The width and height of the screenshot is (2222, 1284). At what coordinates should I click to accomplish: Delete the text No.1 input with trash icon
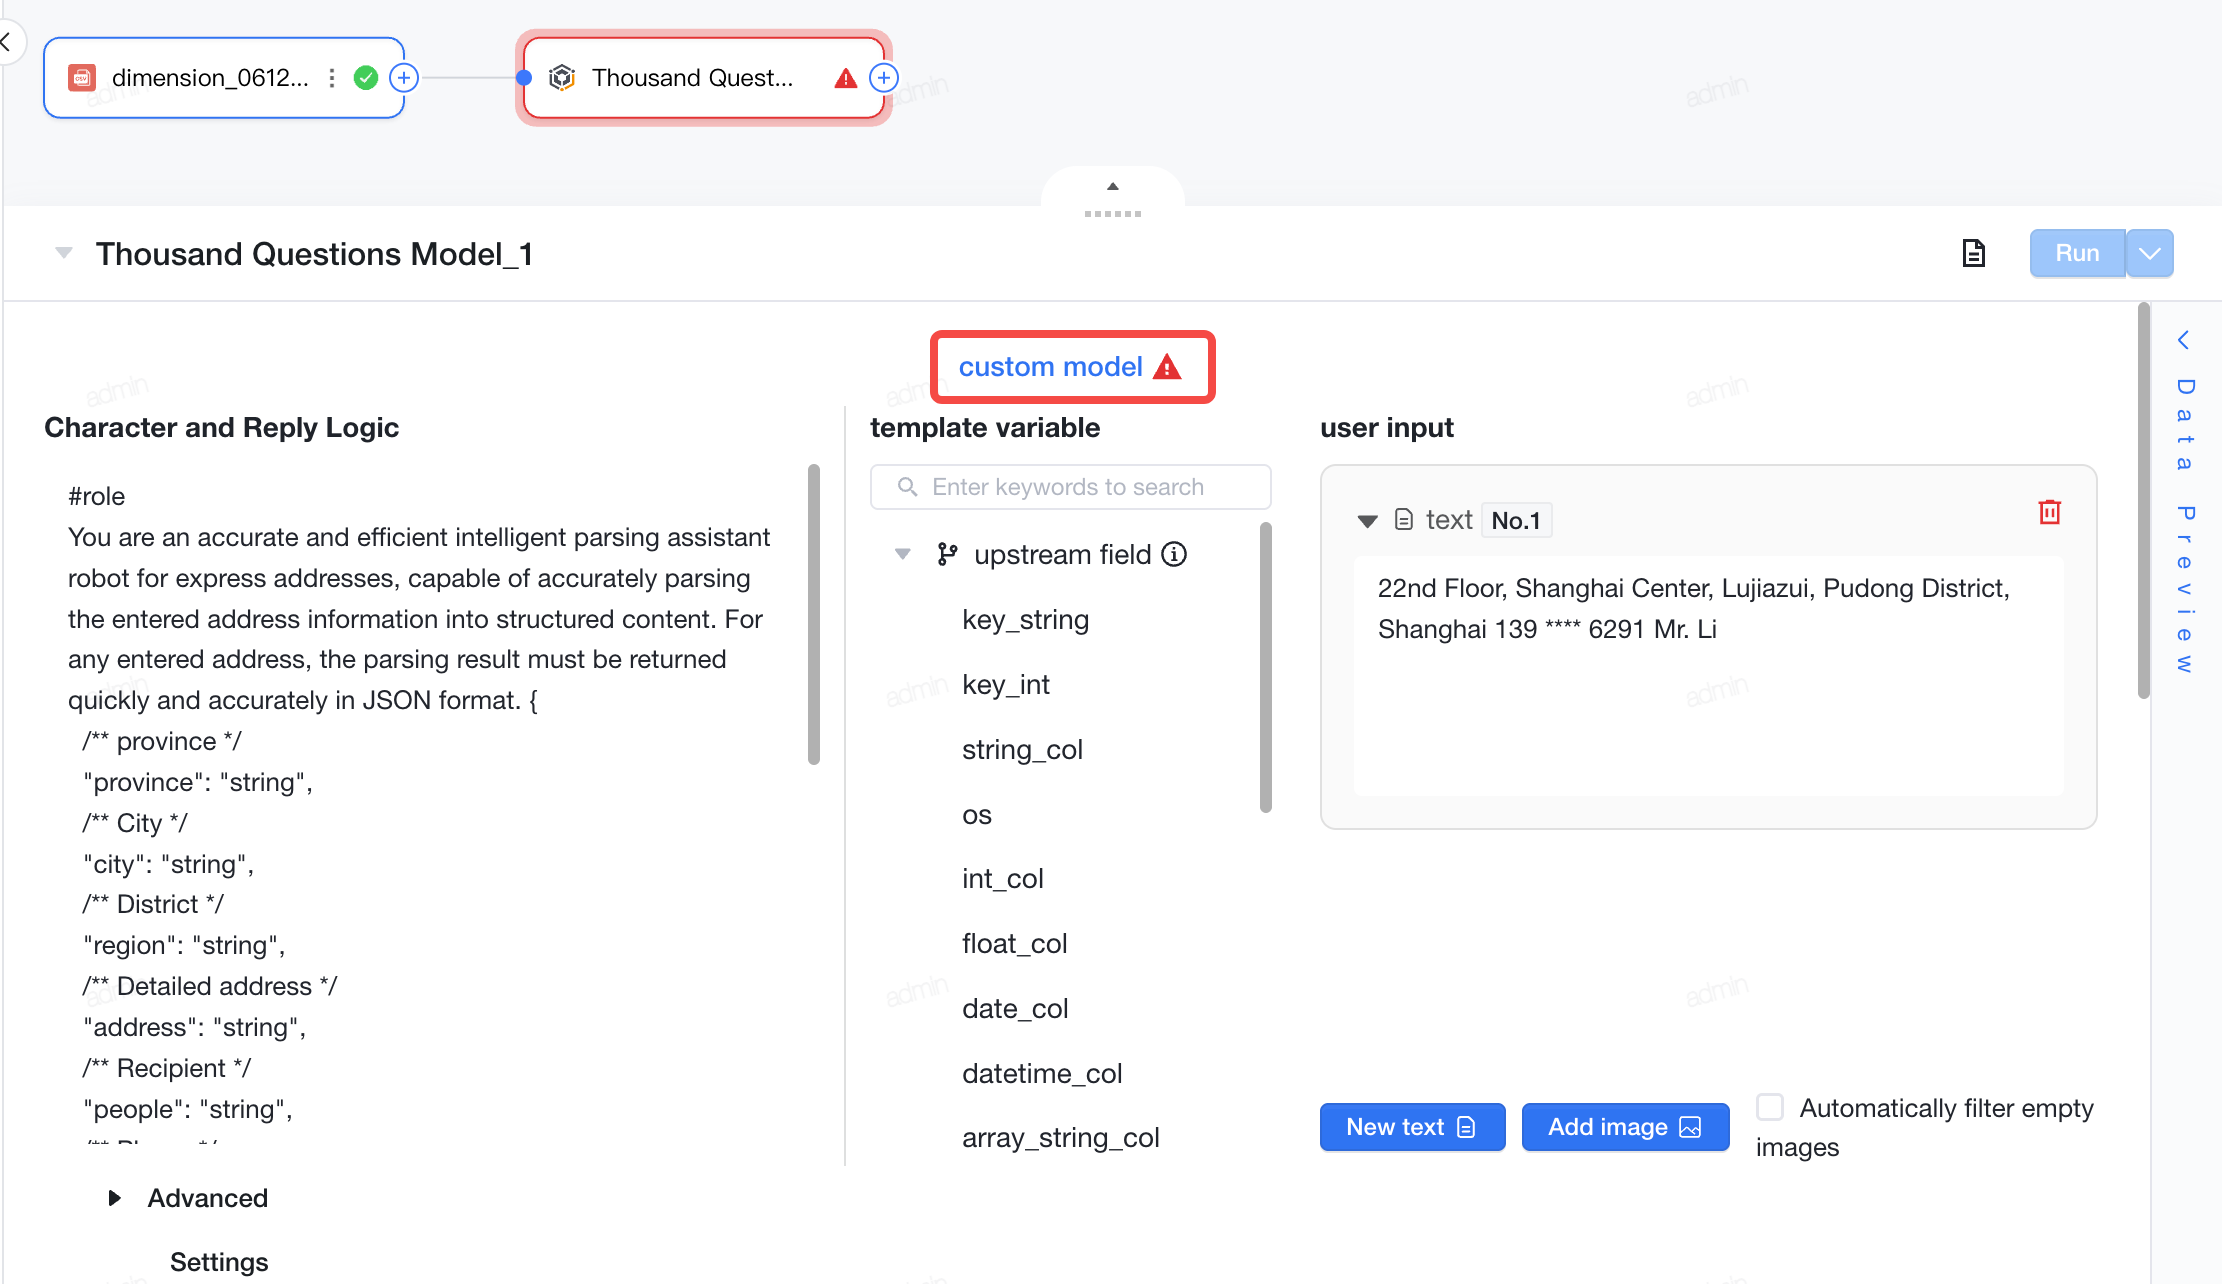(x=2049, y=512)
